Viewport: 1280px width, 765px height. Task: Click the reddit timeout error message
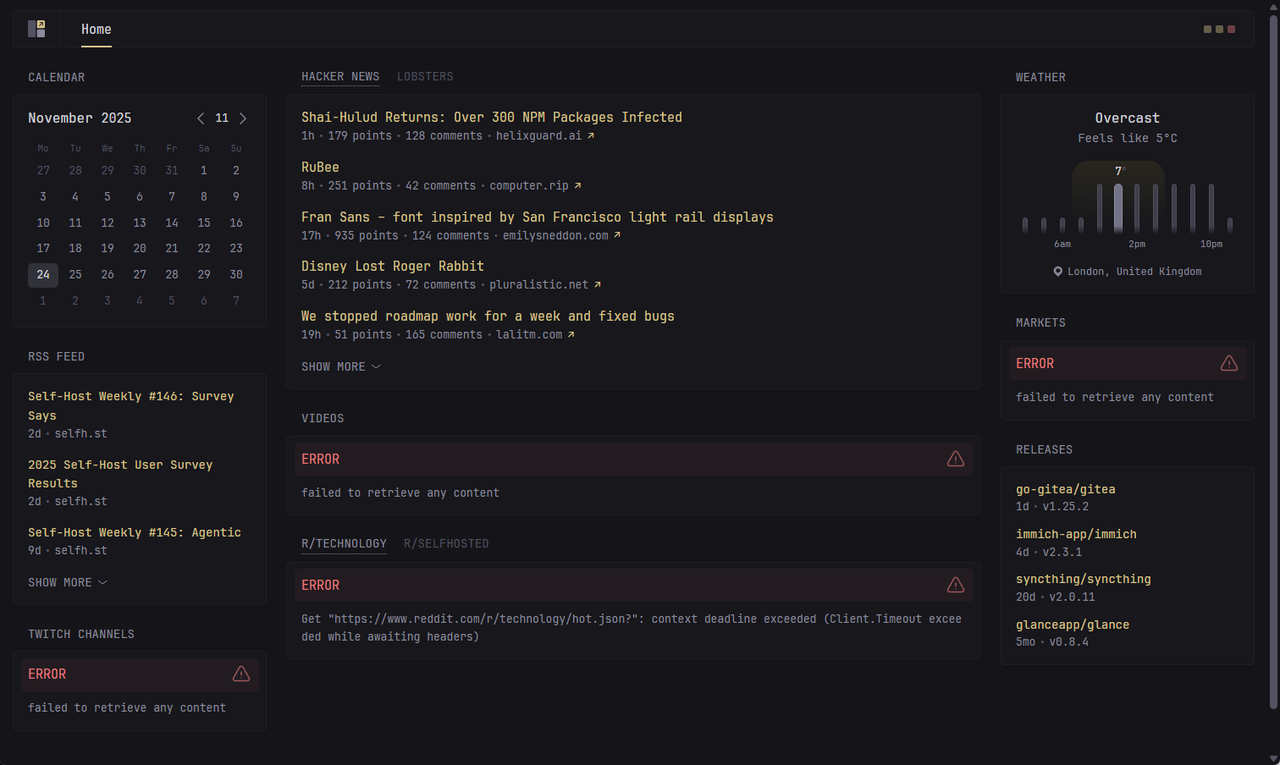[x=631, y=628]
